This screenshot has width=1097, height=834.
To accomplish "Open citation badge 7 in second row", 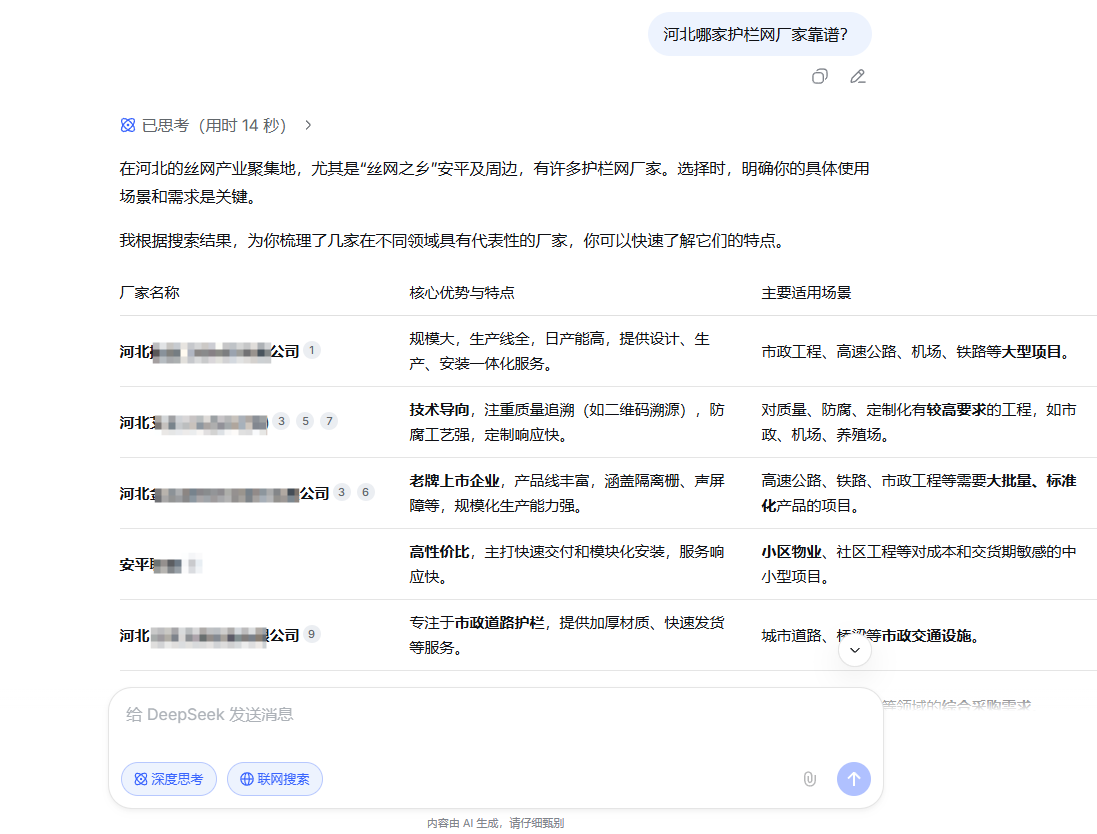I will click(329, 421).
